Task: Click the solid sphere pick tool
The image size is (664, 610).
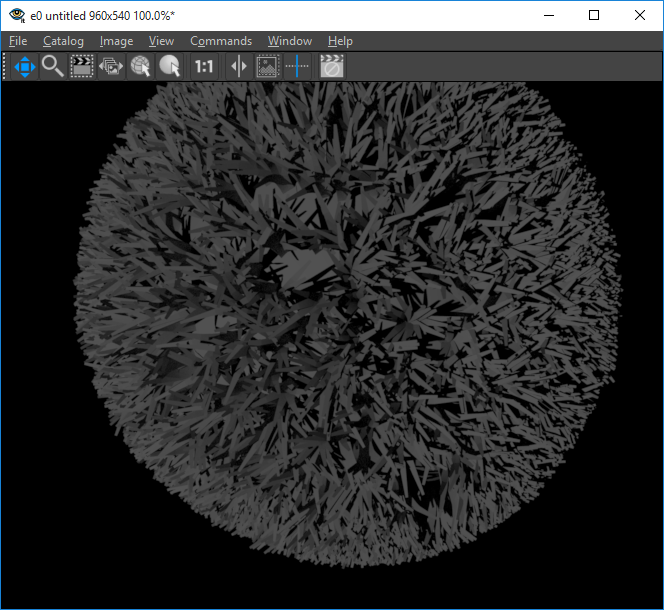Action: coord(170,67)
